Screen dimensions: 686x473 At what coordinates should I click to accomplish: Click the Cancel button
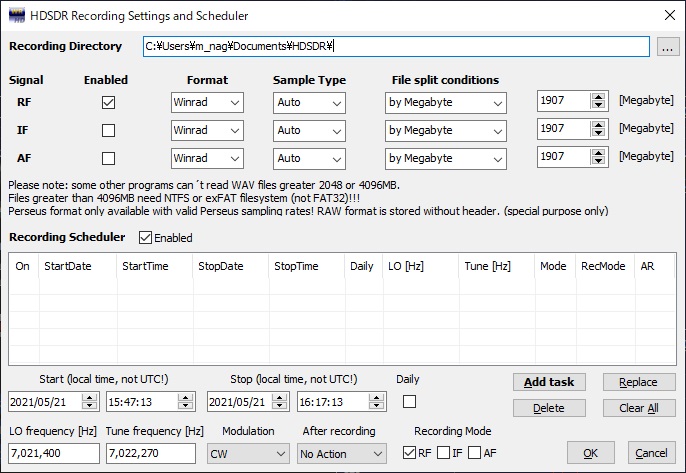tap(651, 453)
